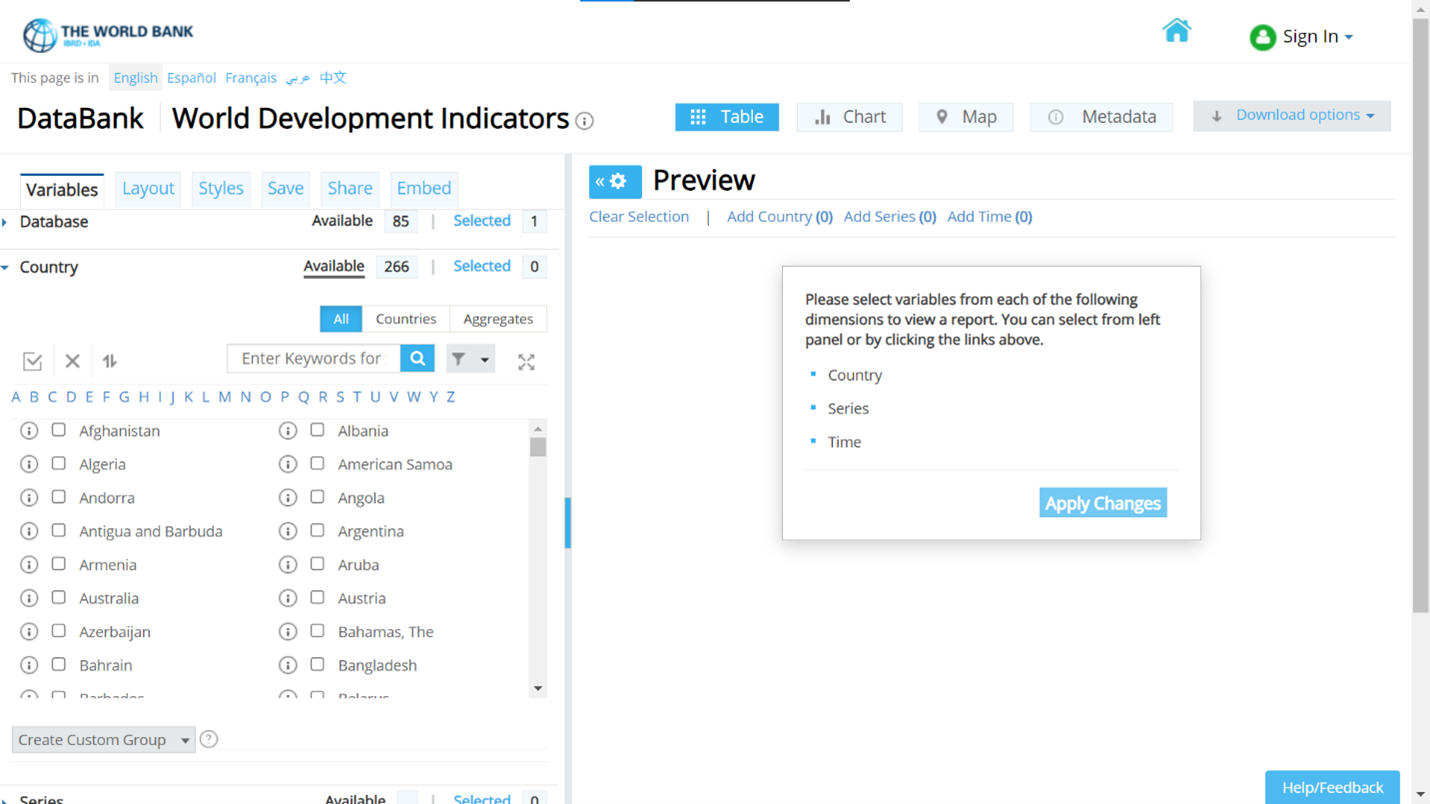This screenshot has width=1430, height=804.
Task: Select the Bangladesh checkbox
Action: click(317, 665)
